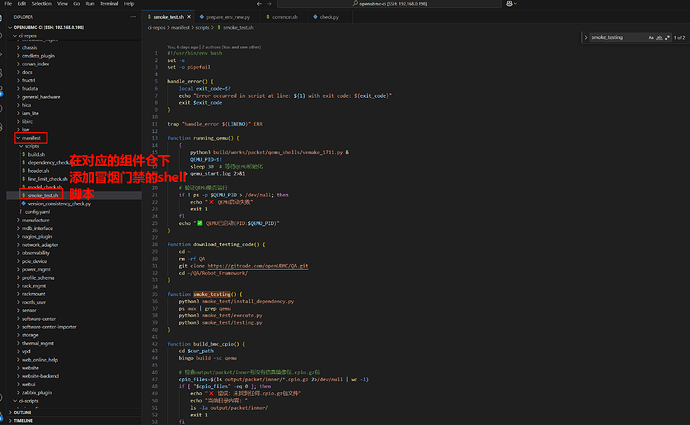Expand the OUTLINE panel section
The image size is (690, 425).
[22, 413]
